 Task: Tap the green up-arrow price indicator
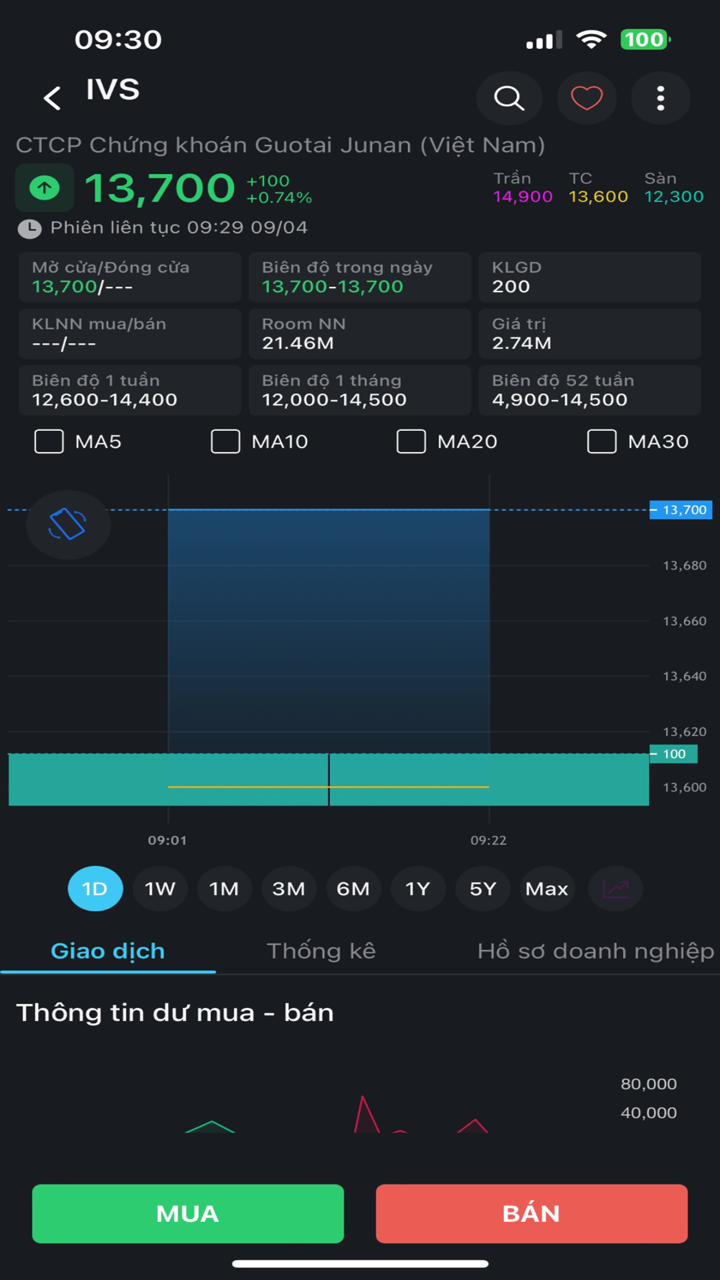pyautogui.click(x=44, y=188)
